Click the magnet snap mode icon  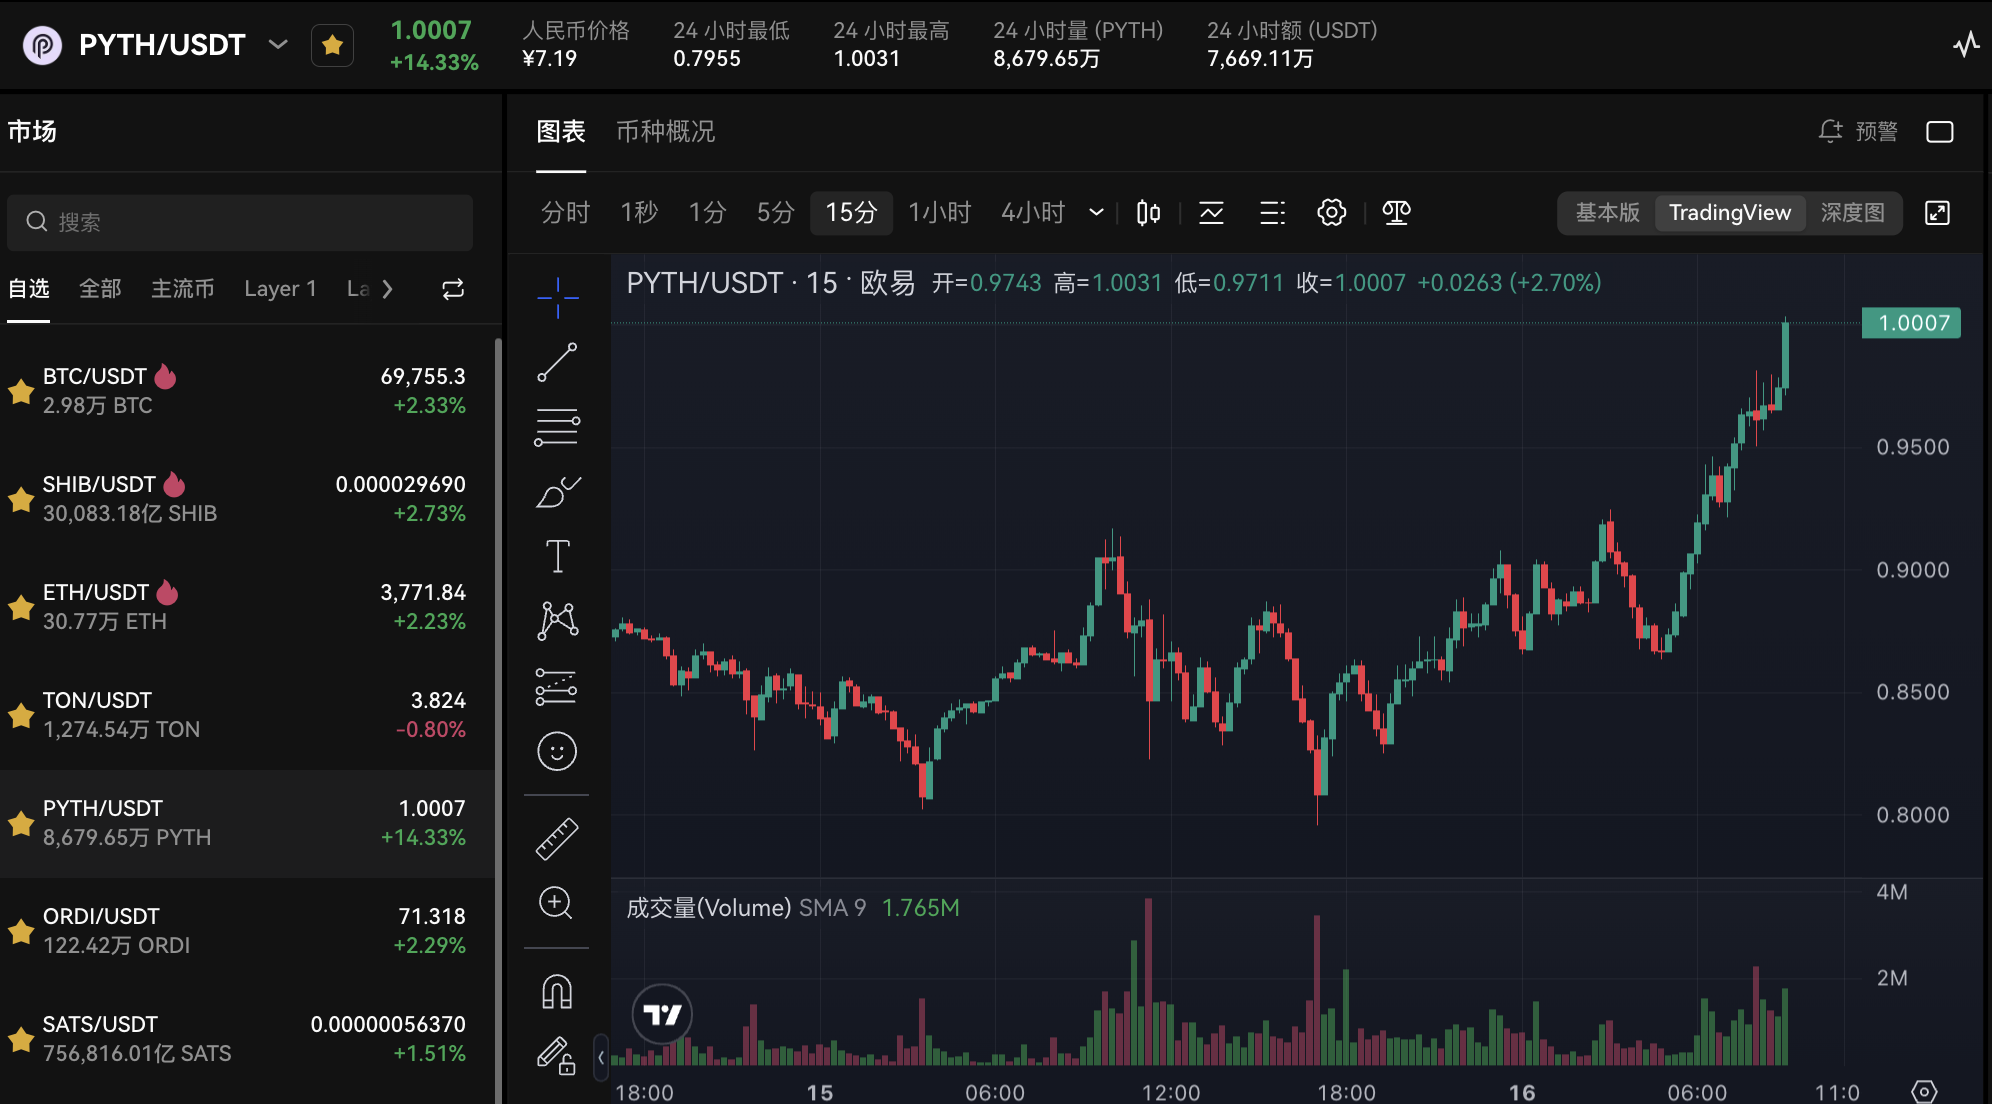tap(557, 992)
